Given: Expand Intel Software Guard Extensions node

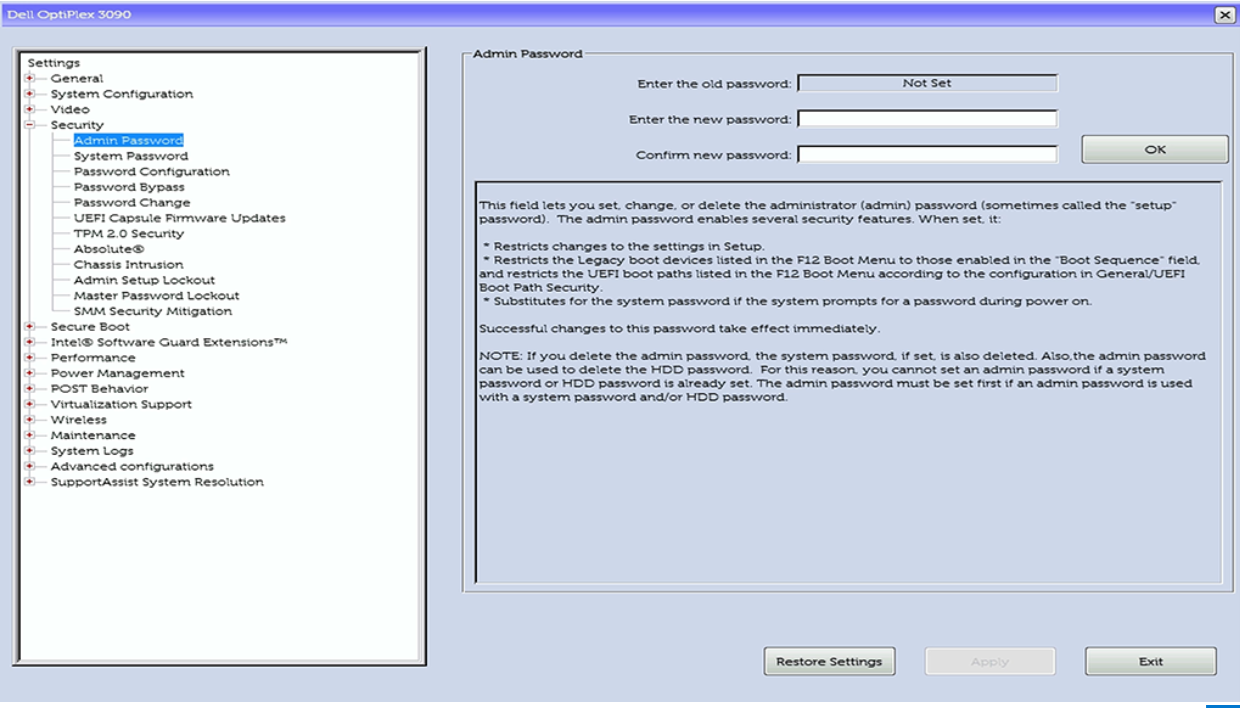Looking at the screenshot, I should [29, 341].
